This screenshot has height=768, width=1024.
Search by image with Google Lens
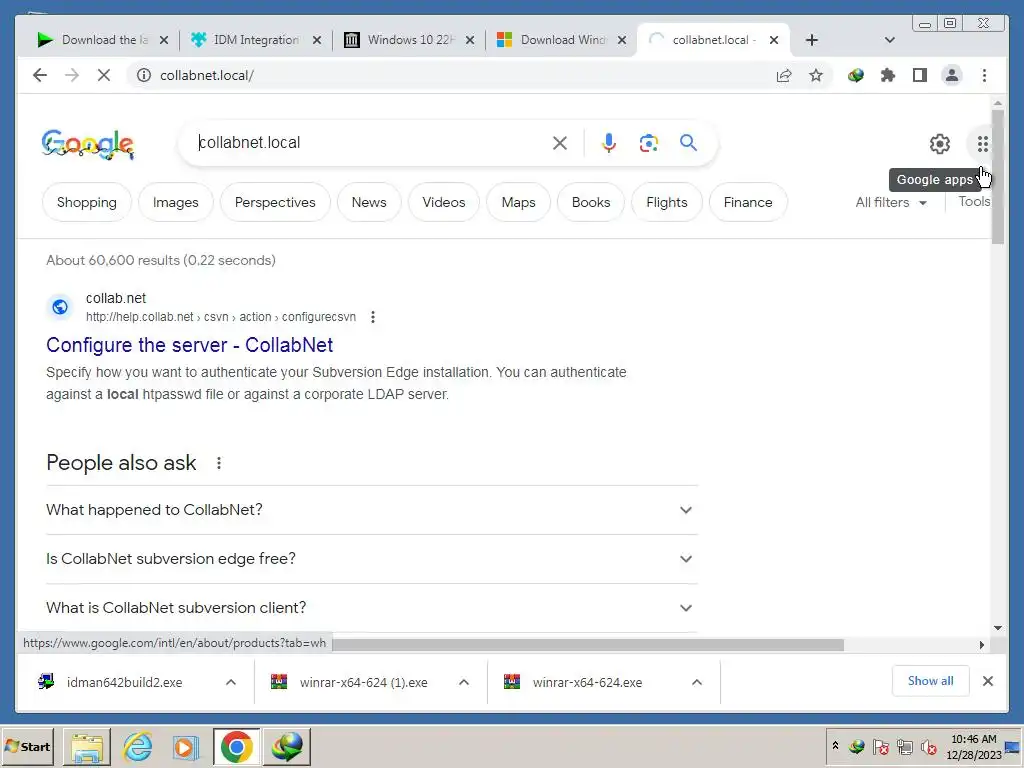(648, 143)
